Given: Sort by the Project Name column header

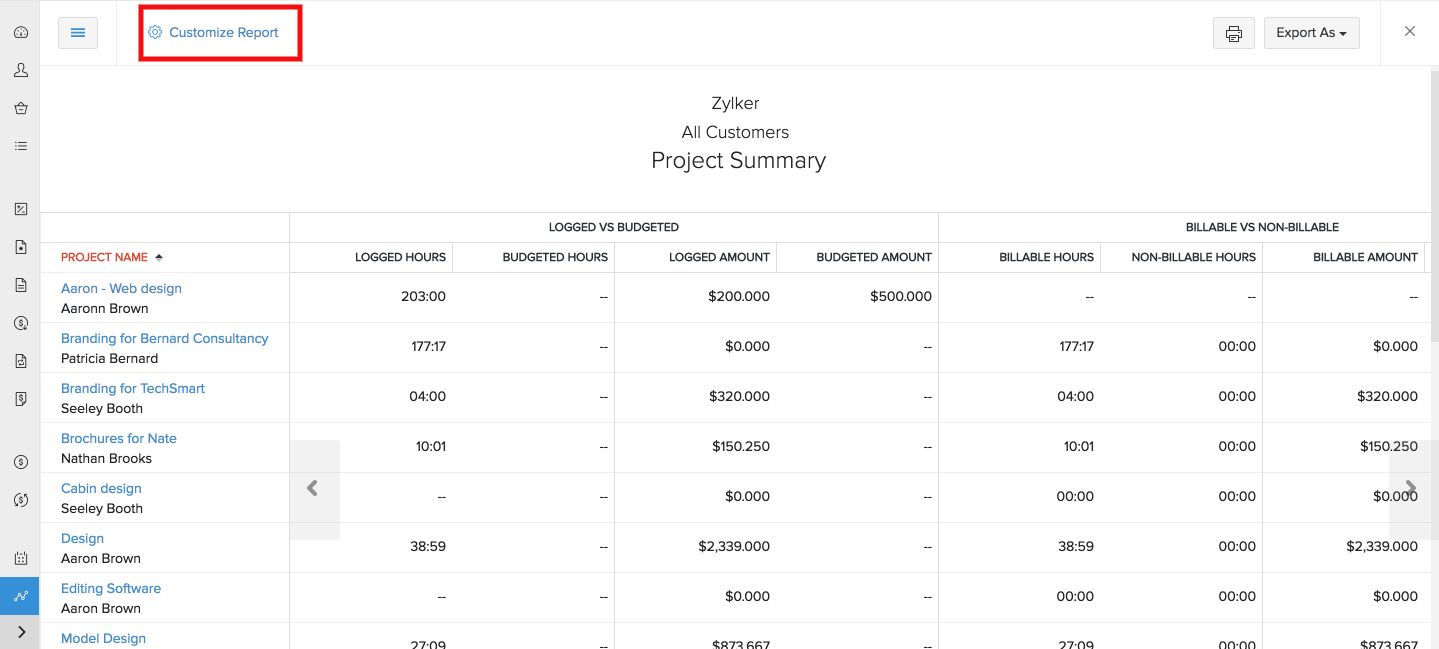Looking at the screenshot, I should click(104, 257).
